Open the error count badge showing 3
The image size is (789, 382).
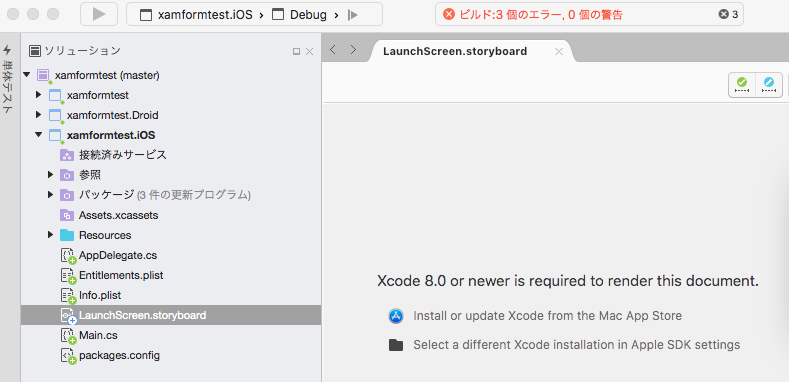tap(728, 15)
